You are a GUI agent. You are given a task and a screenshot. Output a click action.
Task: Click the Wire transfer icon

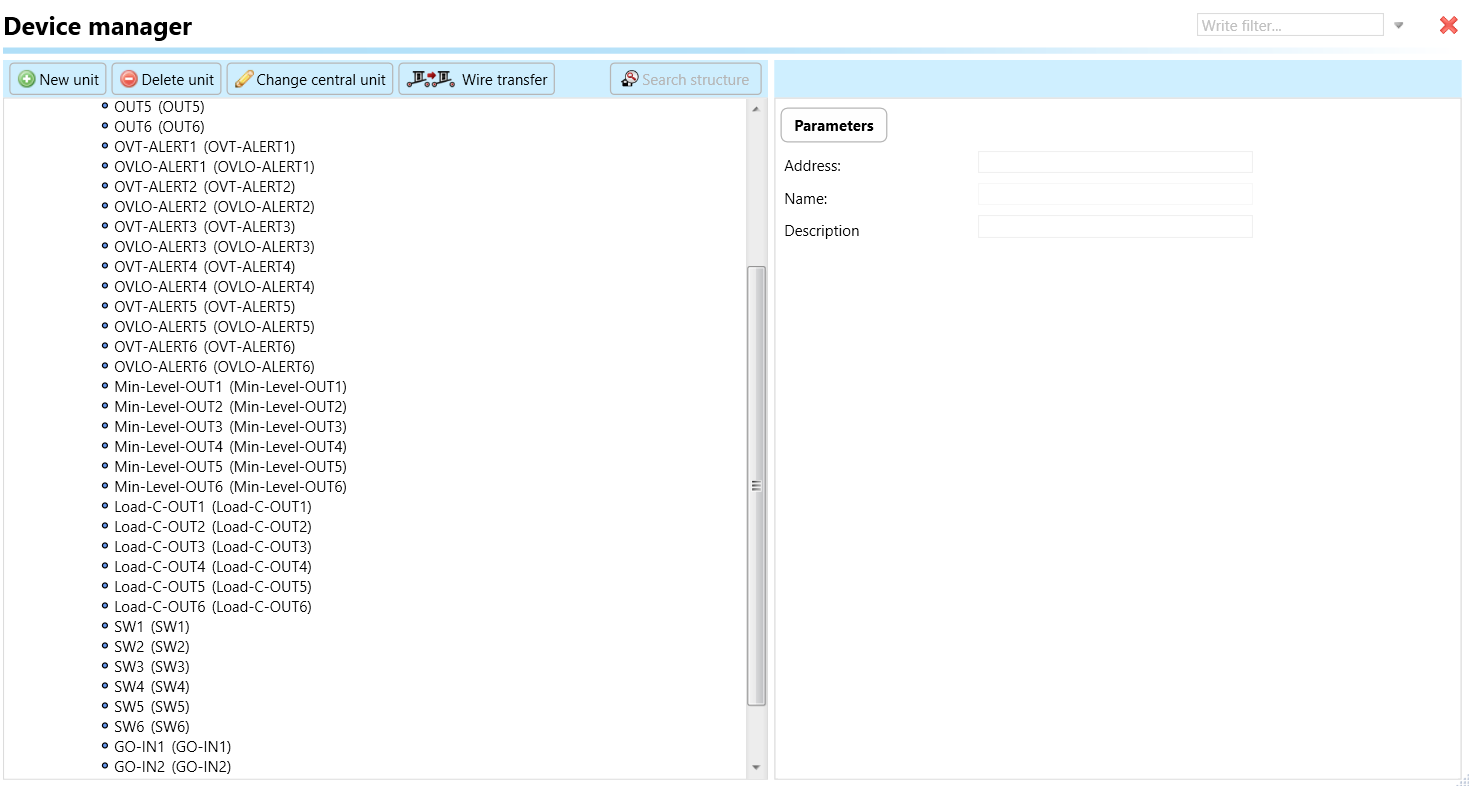pos(431,79)
